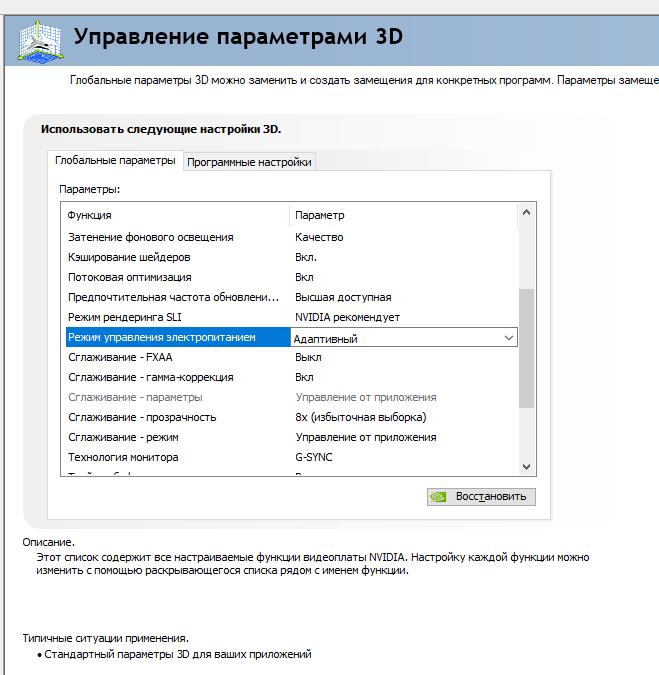Select the Кэширование шейдеров row
Image resolution: width=659 pixels, height=675 pixels.
point(291,257)
